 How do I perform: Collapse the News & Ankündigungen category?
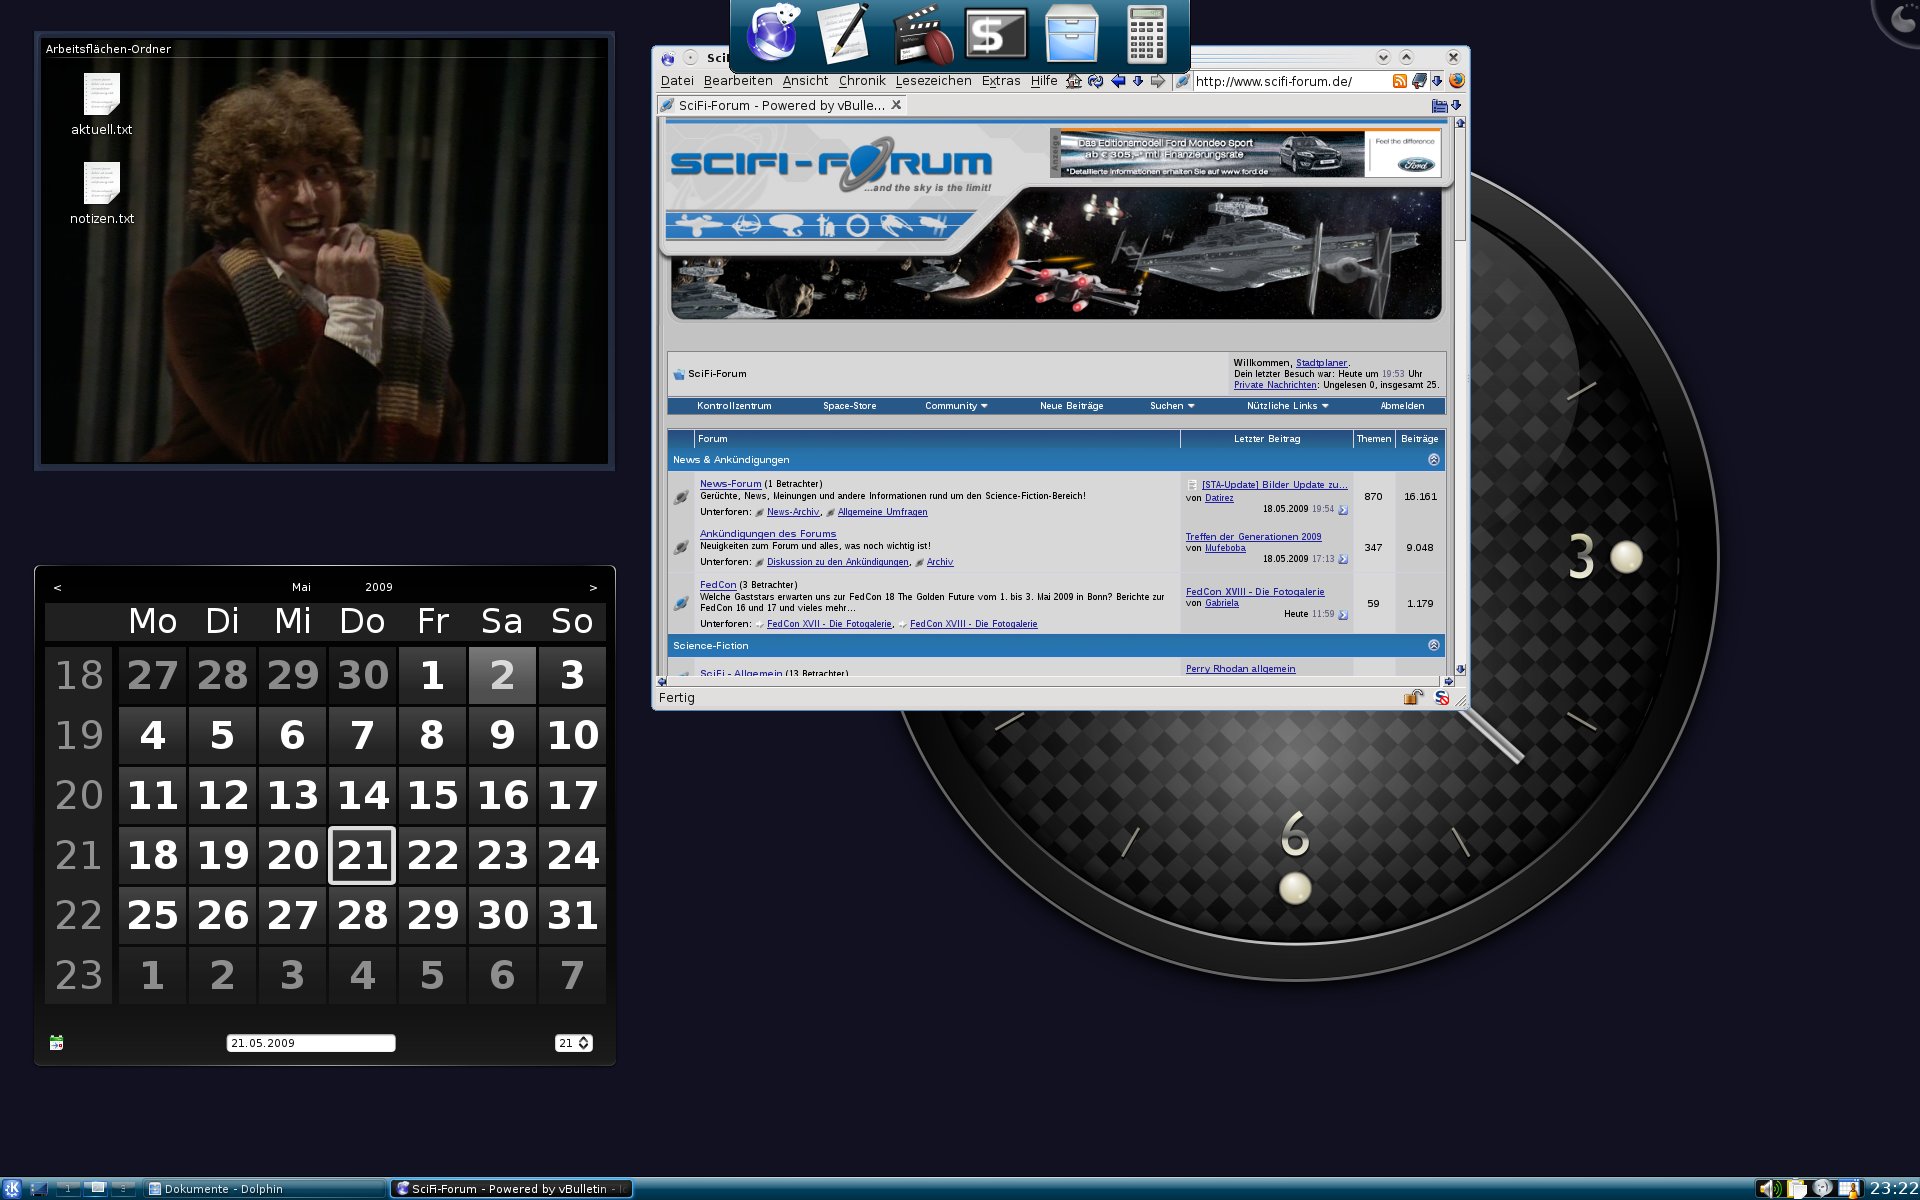point(1433,460)
